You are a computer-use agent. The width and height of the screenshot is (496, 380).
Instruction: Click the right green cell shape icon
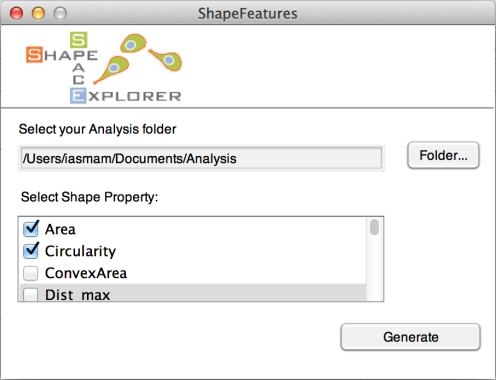tap(166, 59)
